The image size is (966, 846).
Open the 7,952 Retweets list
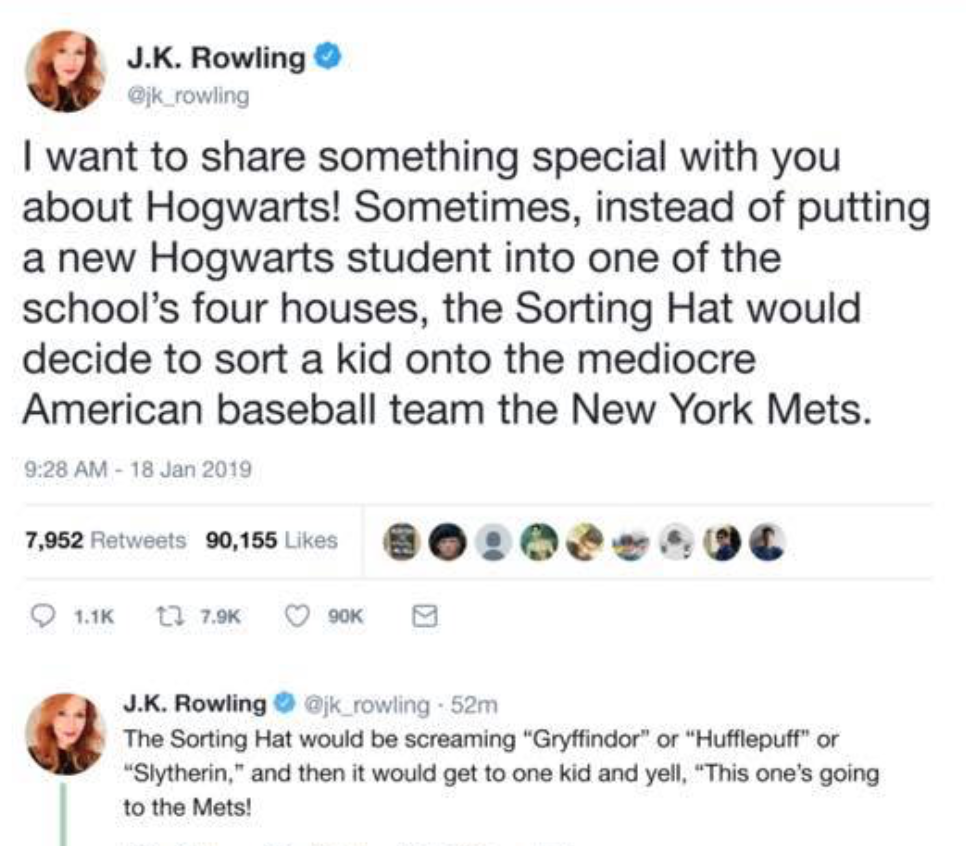105,540
